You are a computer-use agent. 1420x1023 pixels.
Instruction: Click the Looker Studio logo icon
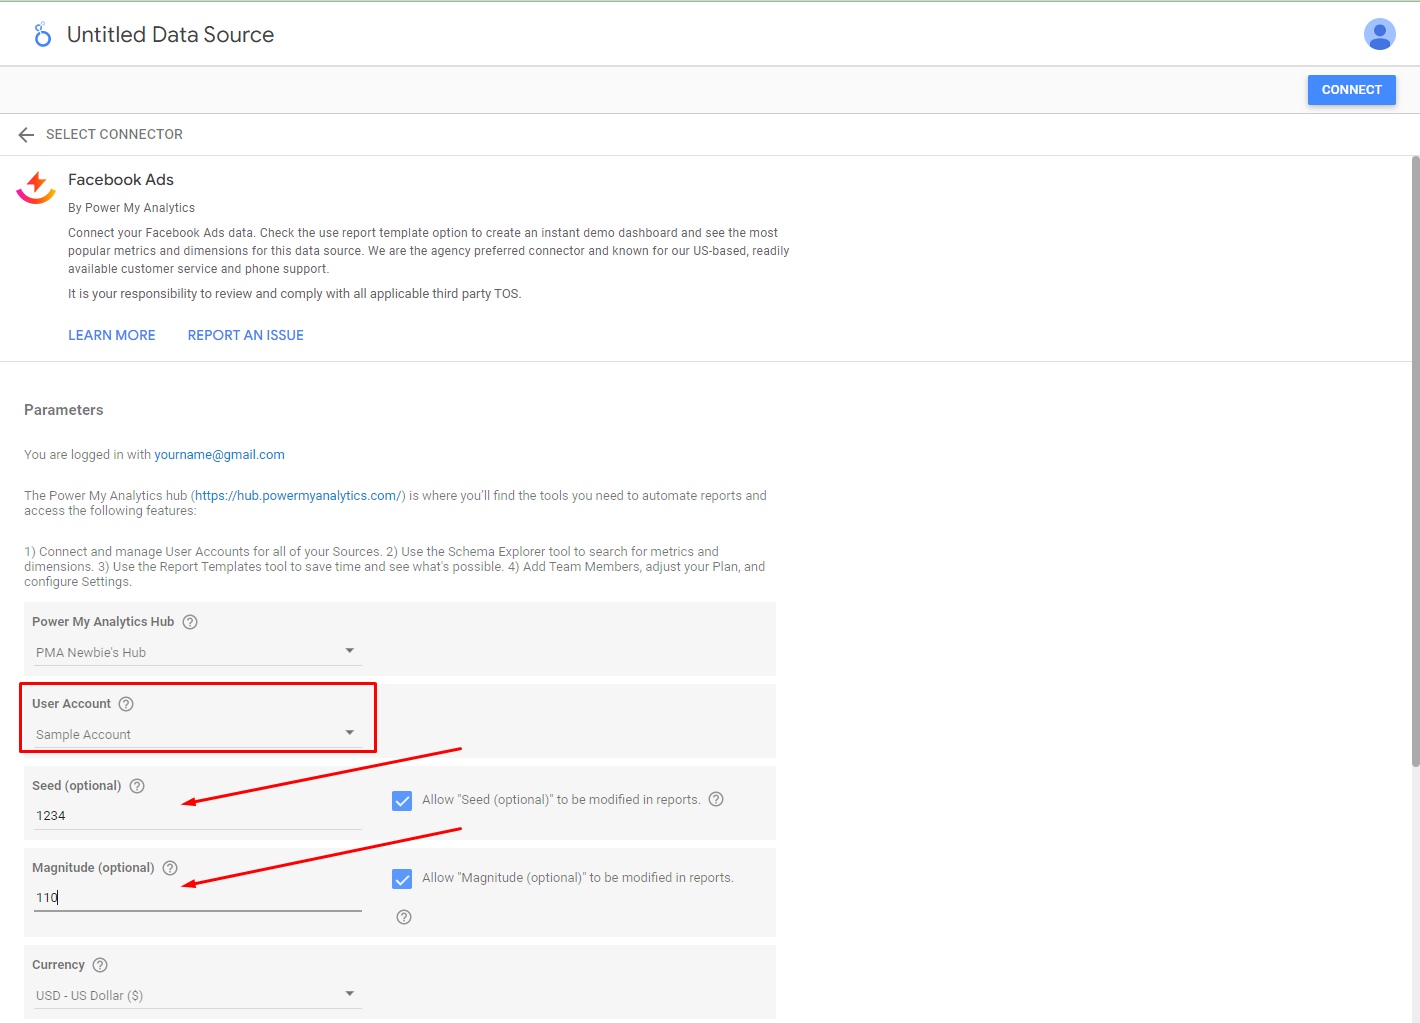42,35
